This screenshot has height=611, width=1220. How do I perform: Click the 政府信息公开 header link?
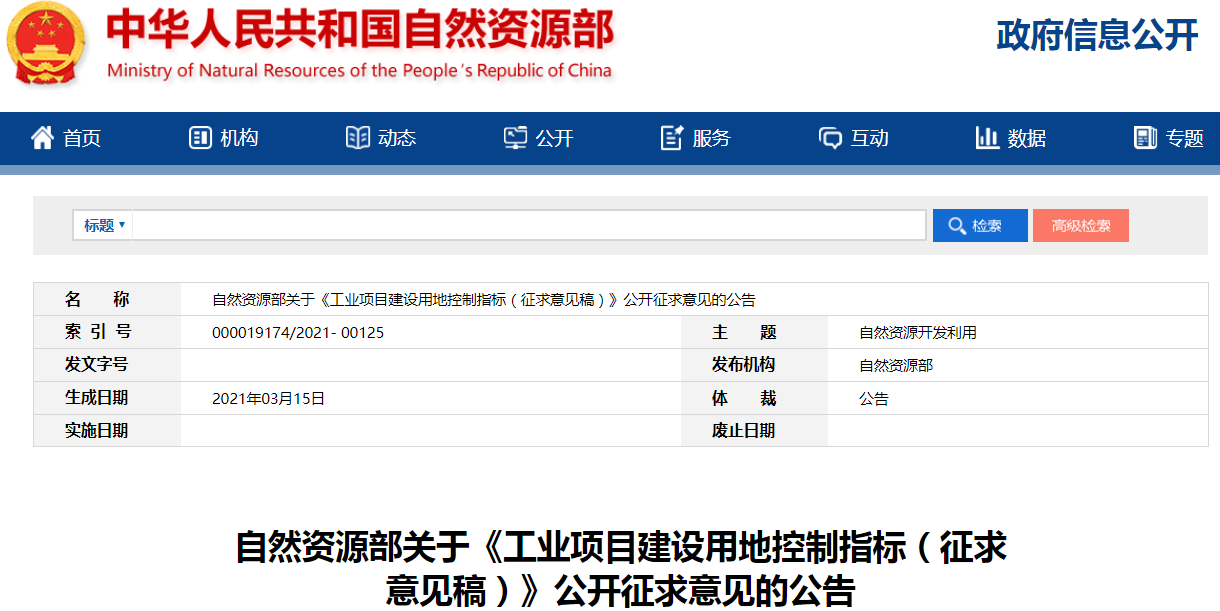[x=1097, y=36]
